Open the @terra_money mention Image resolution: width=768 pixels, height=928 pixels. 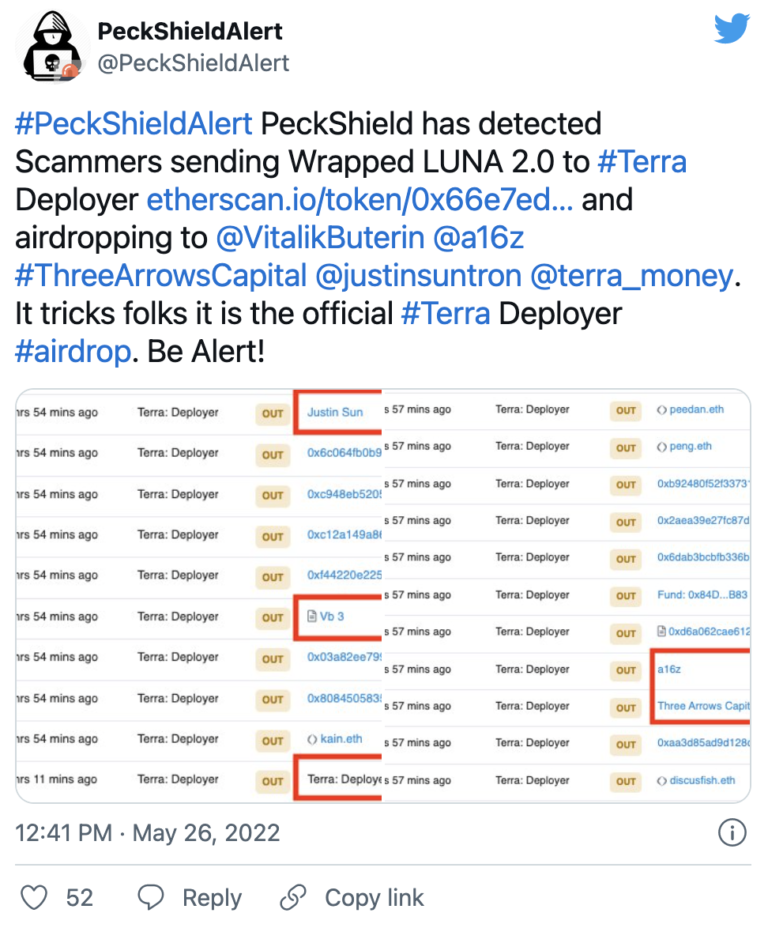[632, 275]
